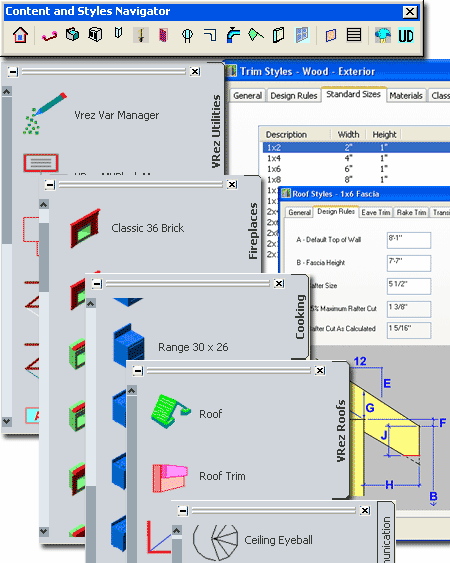This screenshot has height=563, width=450.
Task: Click the Default Top of Wall field
Action: pos(409,240)
